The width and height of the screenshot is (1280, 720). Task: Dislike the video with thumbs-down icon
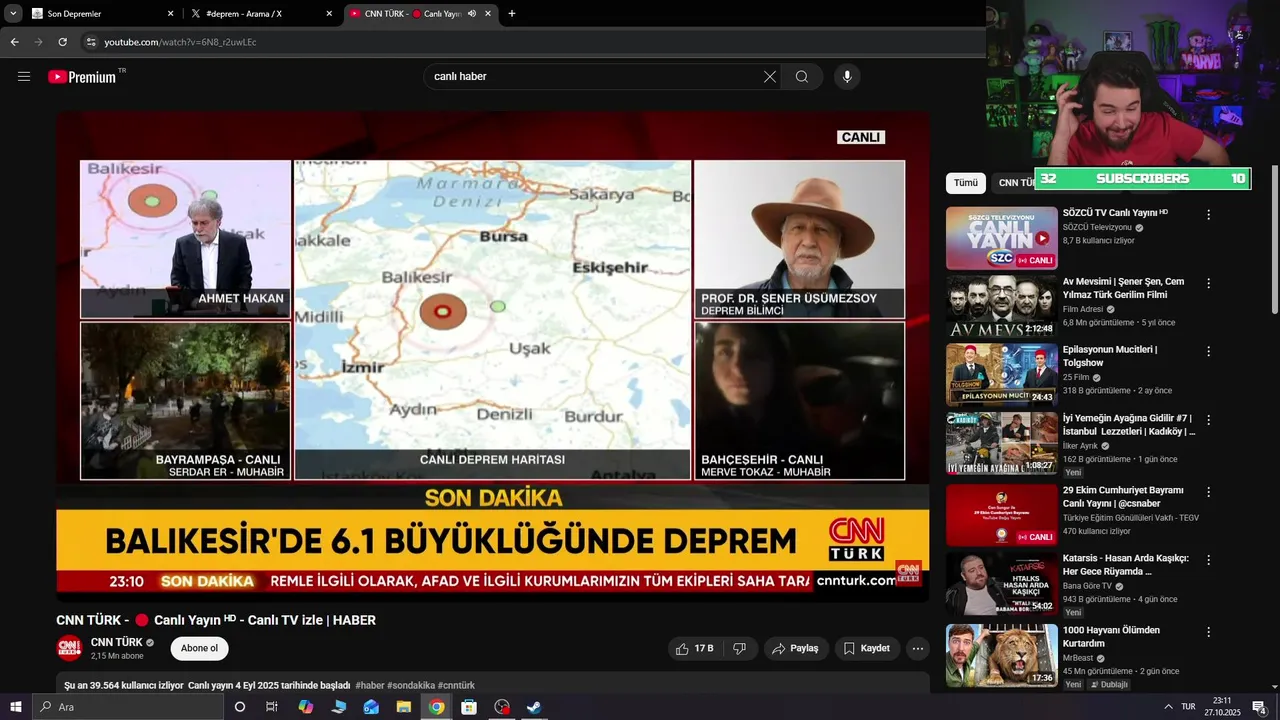[740, 649]
